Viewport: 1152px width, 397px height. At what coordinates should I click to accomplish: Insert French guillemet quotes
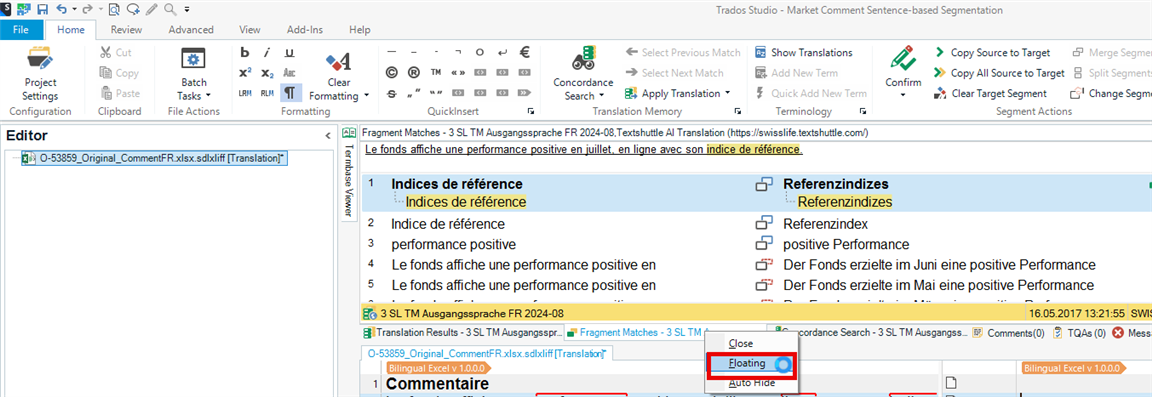click(x=458, y=73)
